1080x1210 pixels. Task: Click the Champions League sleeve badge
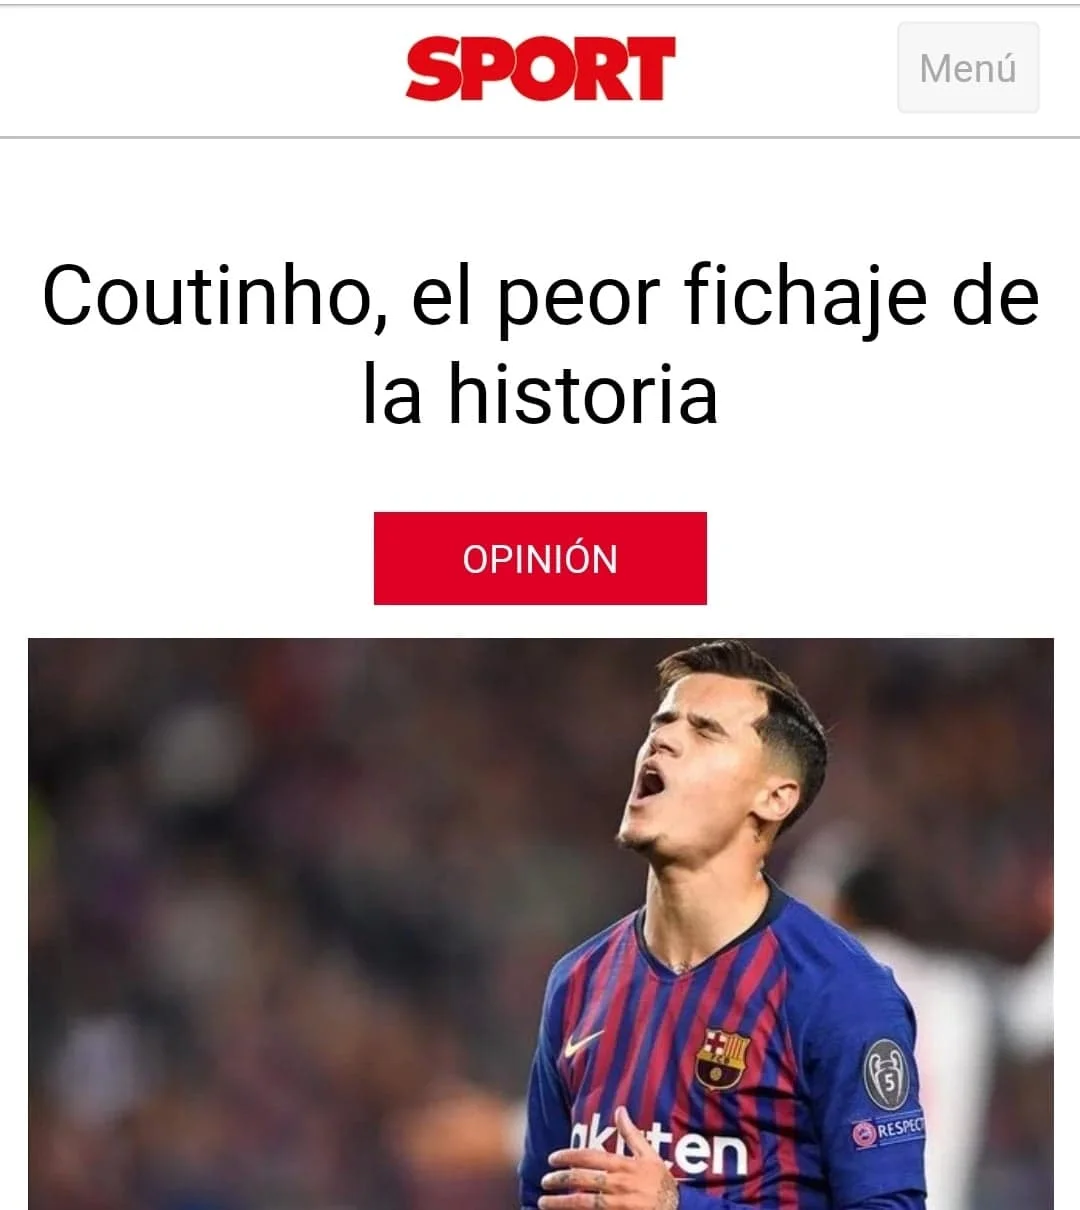[x=886, y=1075]
